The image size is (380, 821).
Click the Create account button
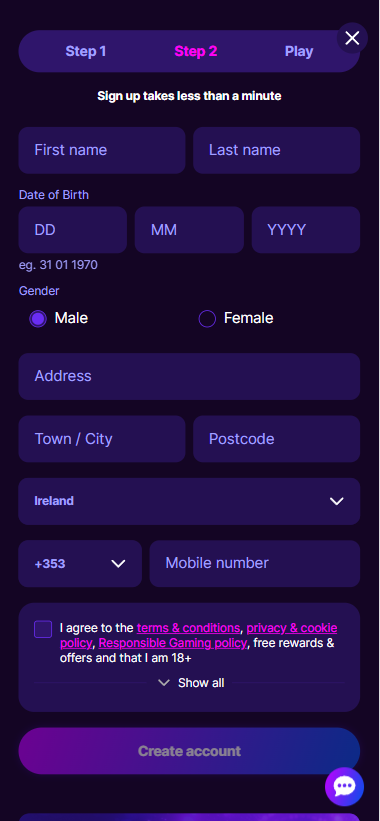point(189,751)
